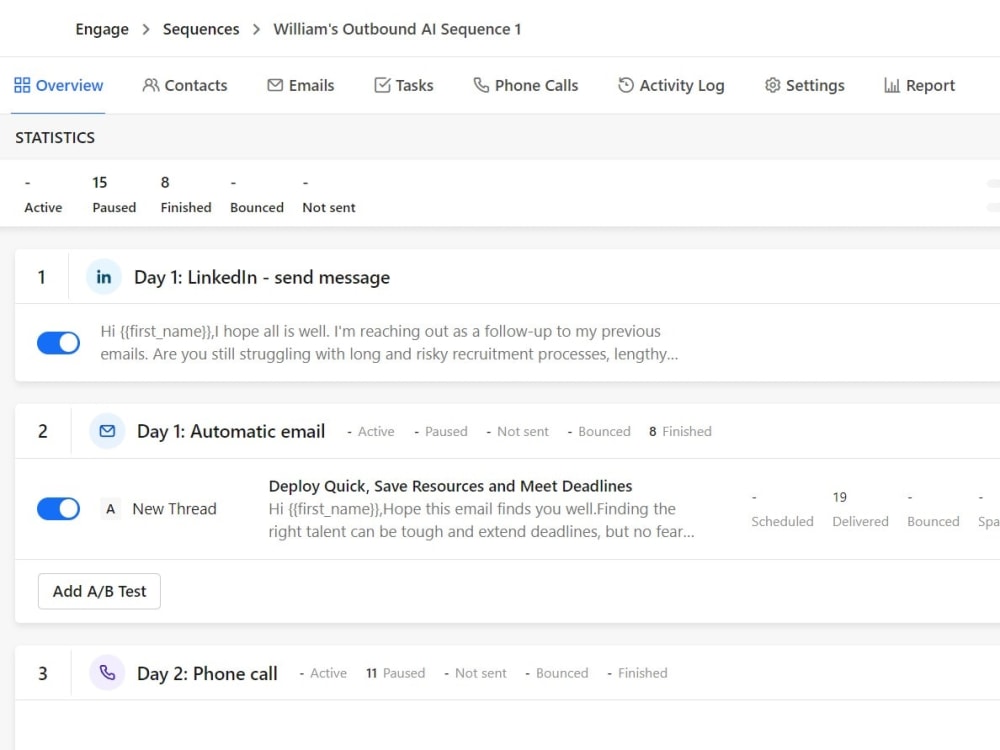View the Activity Log tab
1000x750 pixels.
[671, 85]
